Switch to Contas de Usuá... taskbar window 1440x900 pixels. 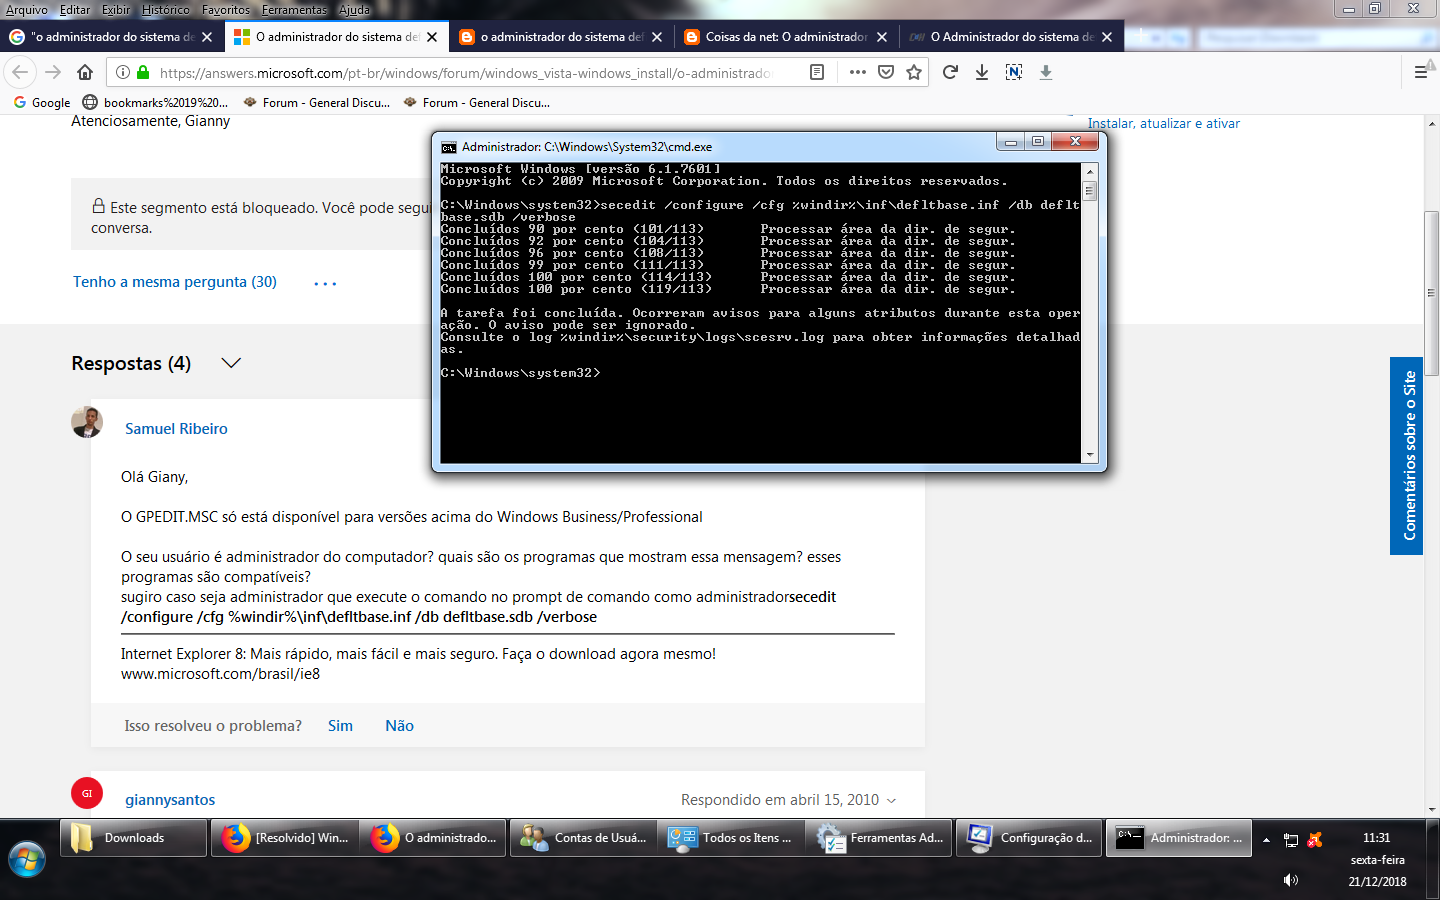pos(584,838)
